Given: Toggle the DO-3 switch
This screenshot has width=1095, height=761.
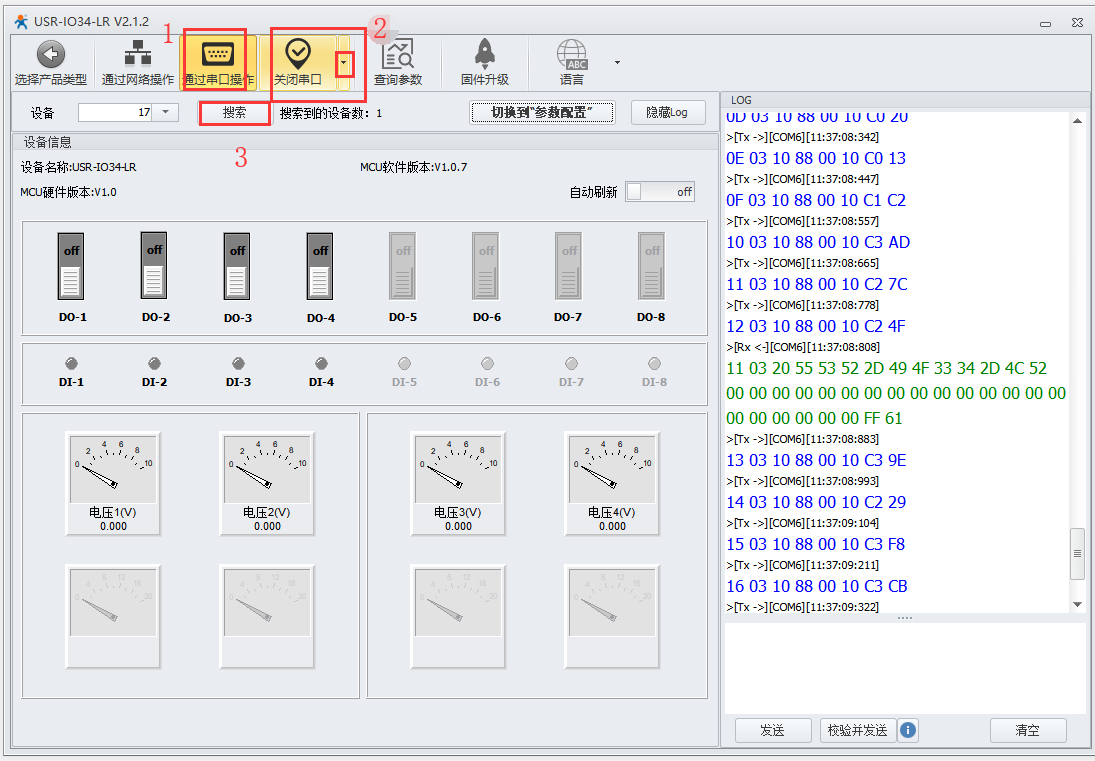Looking at the screenshot, I should pyautogui.click(x=237, y=266).
